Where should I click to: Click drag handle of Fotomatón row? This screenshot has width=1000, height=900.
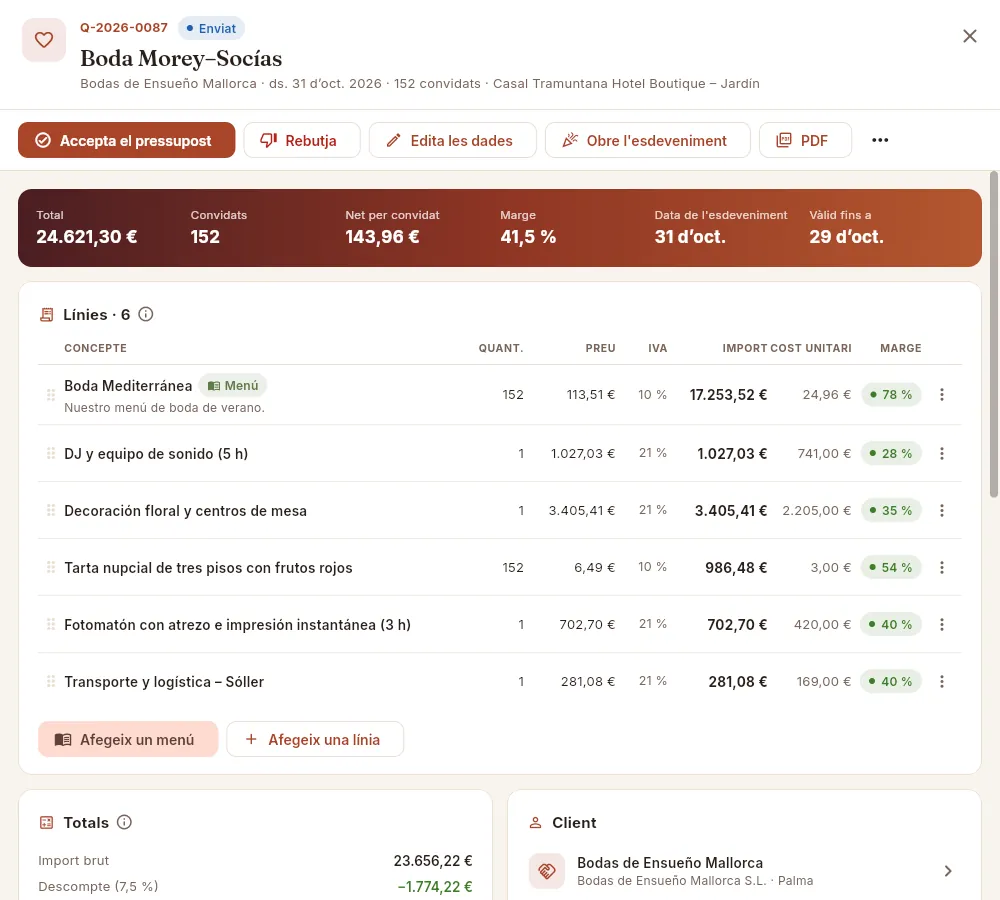point(51,624)
